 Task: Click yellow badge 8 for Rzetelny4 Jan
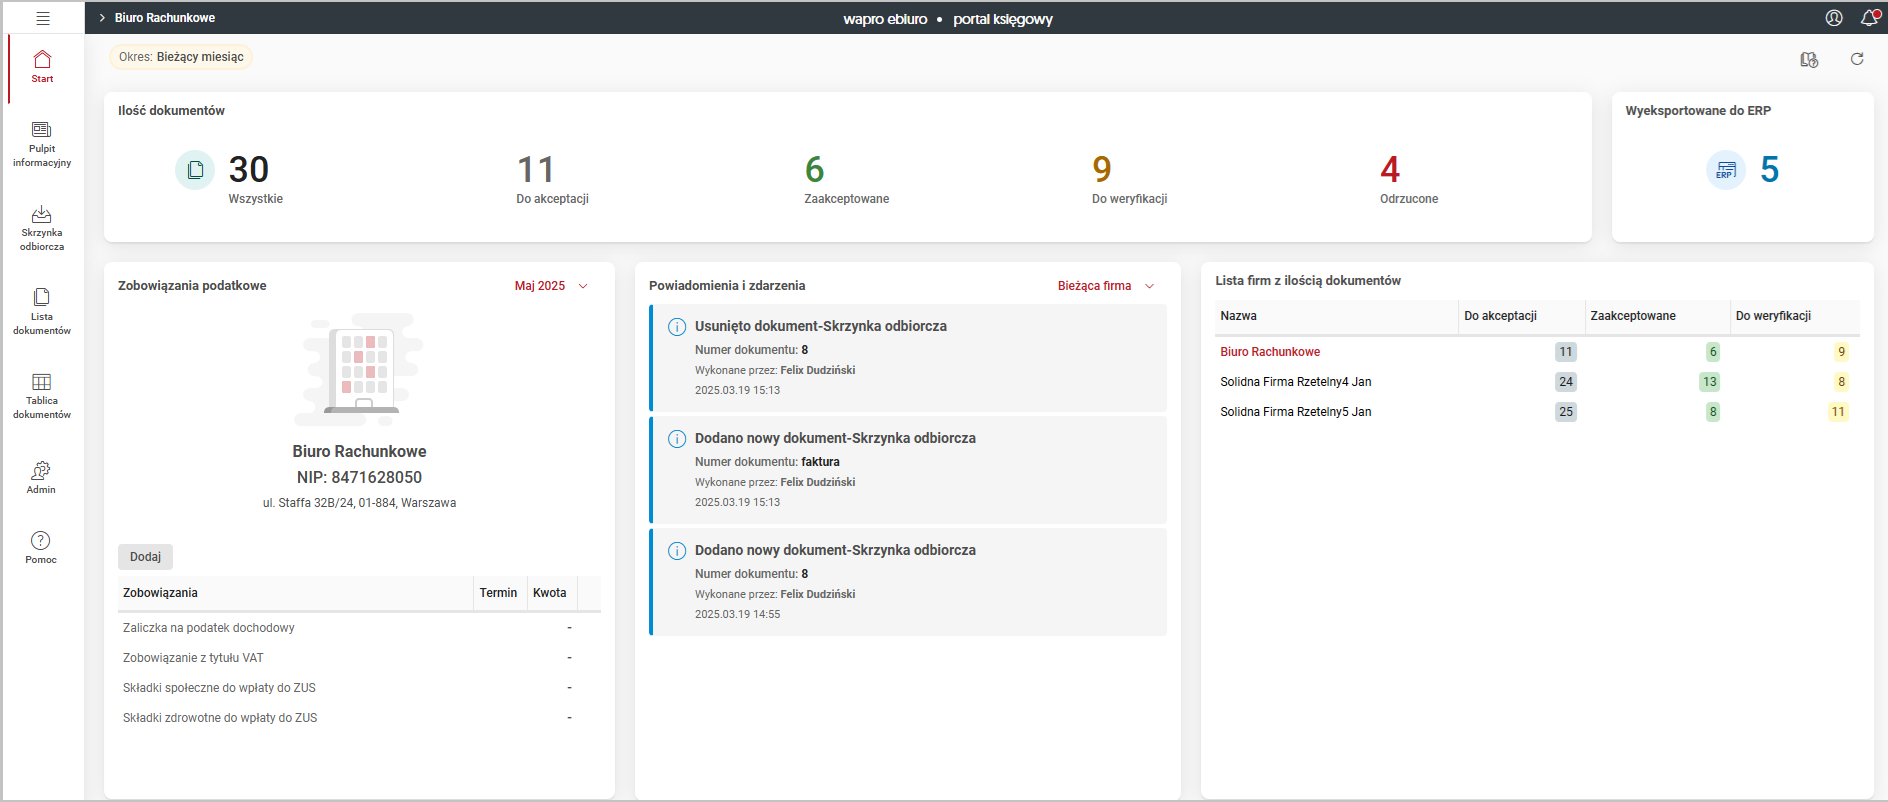(x=1841, y=382)
